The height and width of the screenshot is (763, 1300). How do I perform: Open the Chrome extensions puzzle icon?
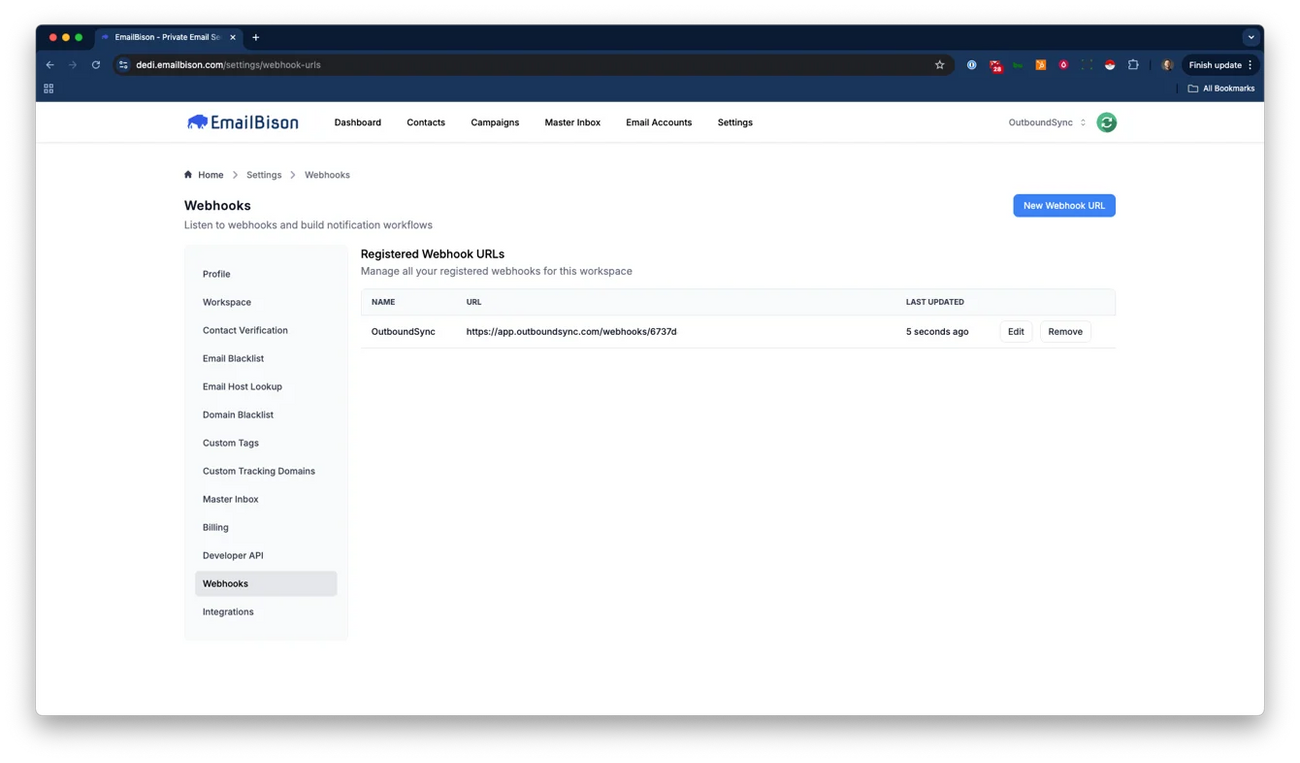pos(1133,64)
